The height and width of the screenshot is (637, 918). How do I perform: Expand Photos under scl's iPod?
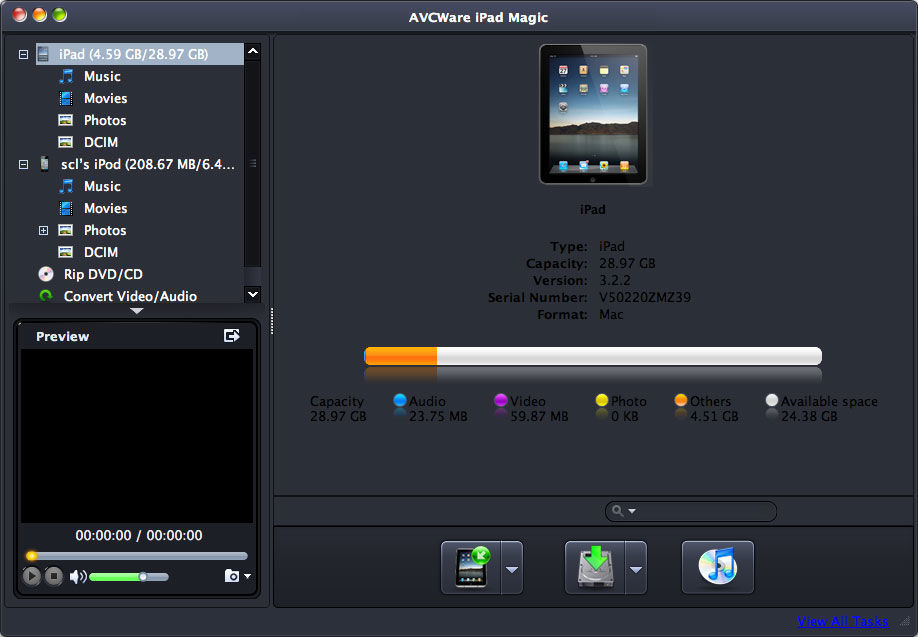click(43, 231)
